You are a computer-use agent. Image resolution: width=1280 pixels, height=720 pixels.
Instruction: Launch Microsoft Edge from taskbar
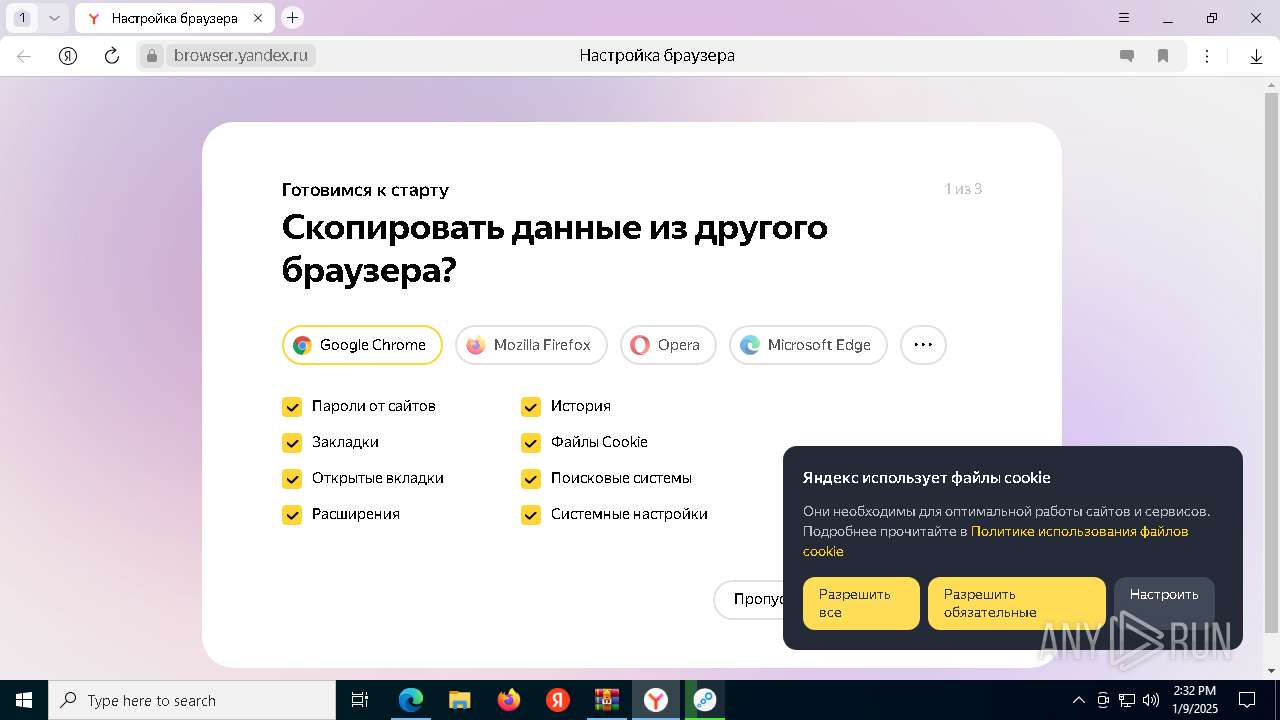[411, 700]
